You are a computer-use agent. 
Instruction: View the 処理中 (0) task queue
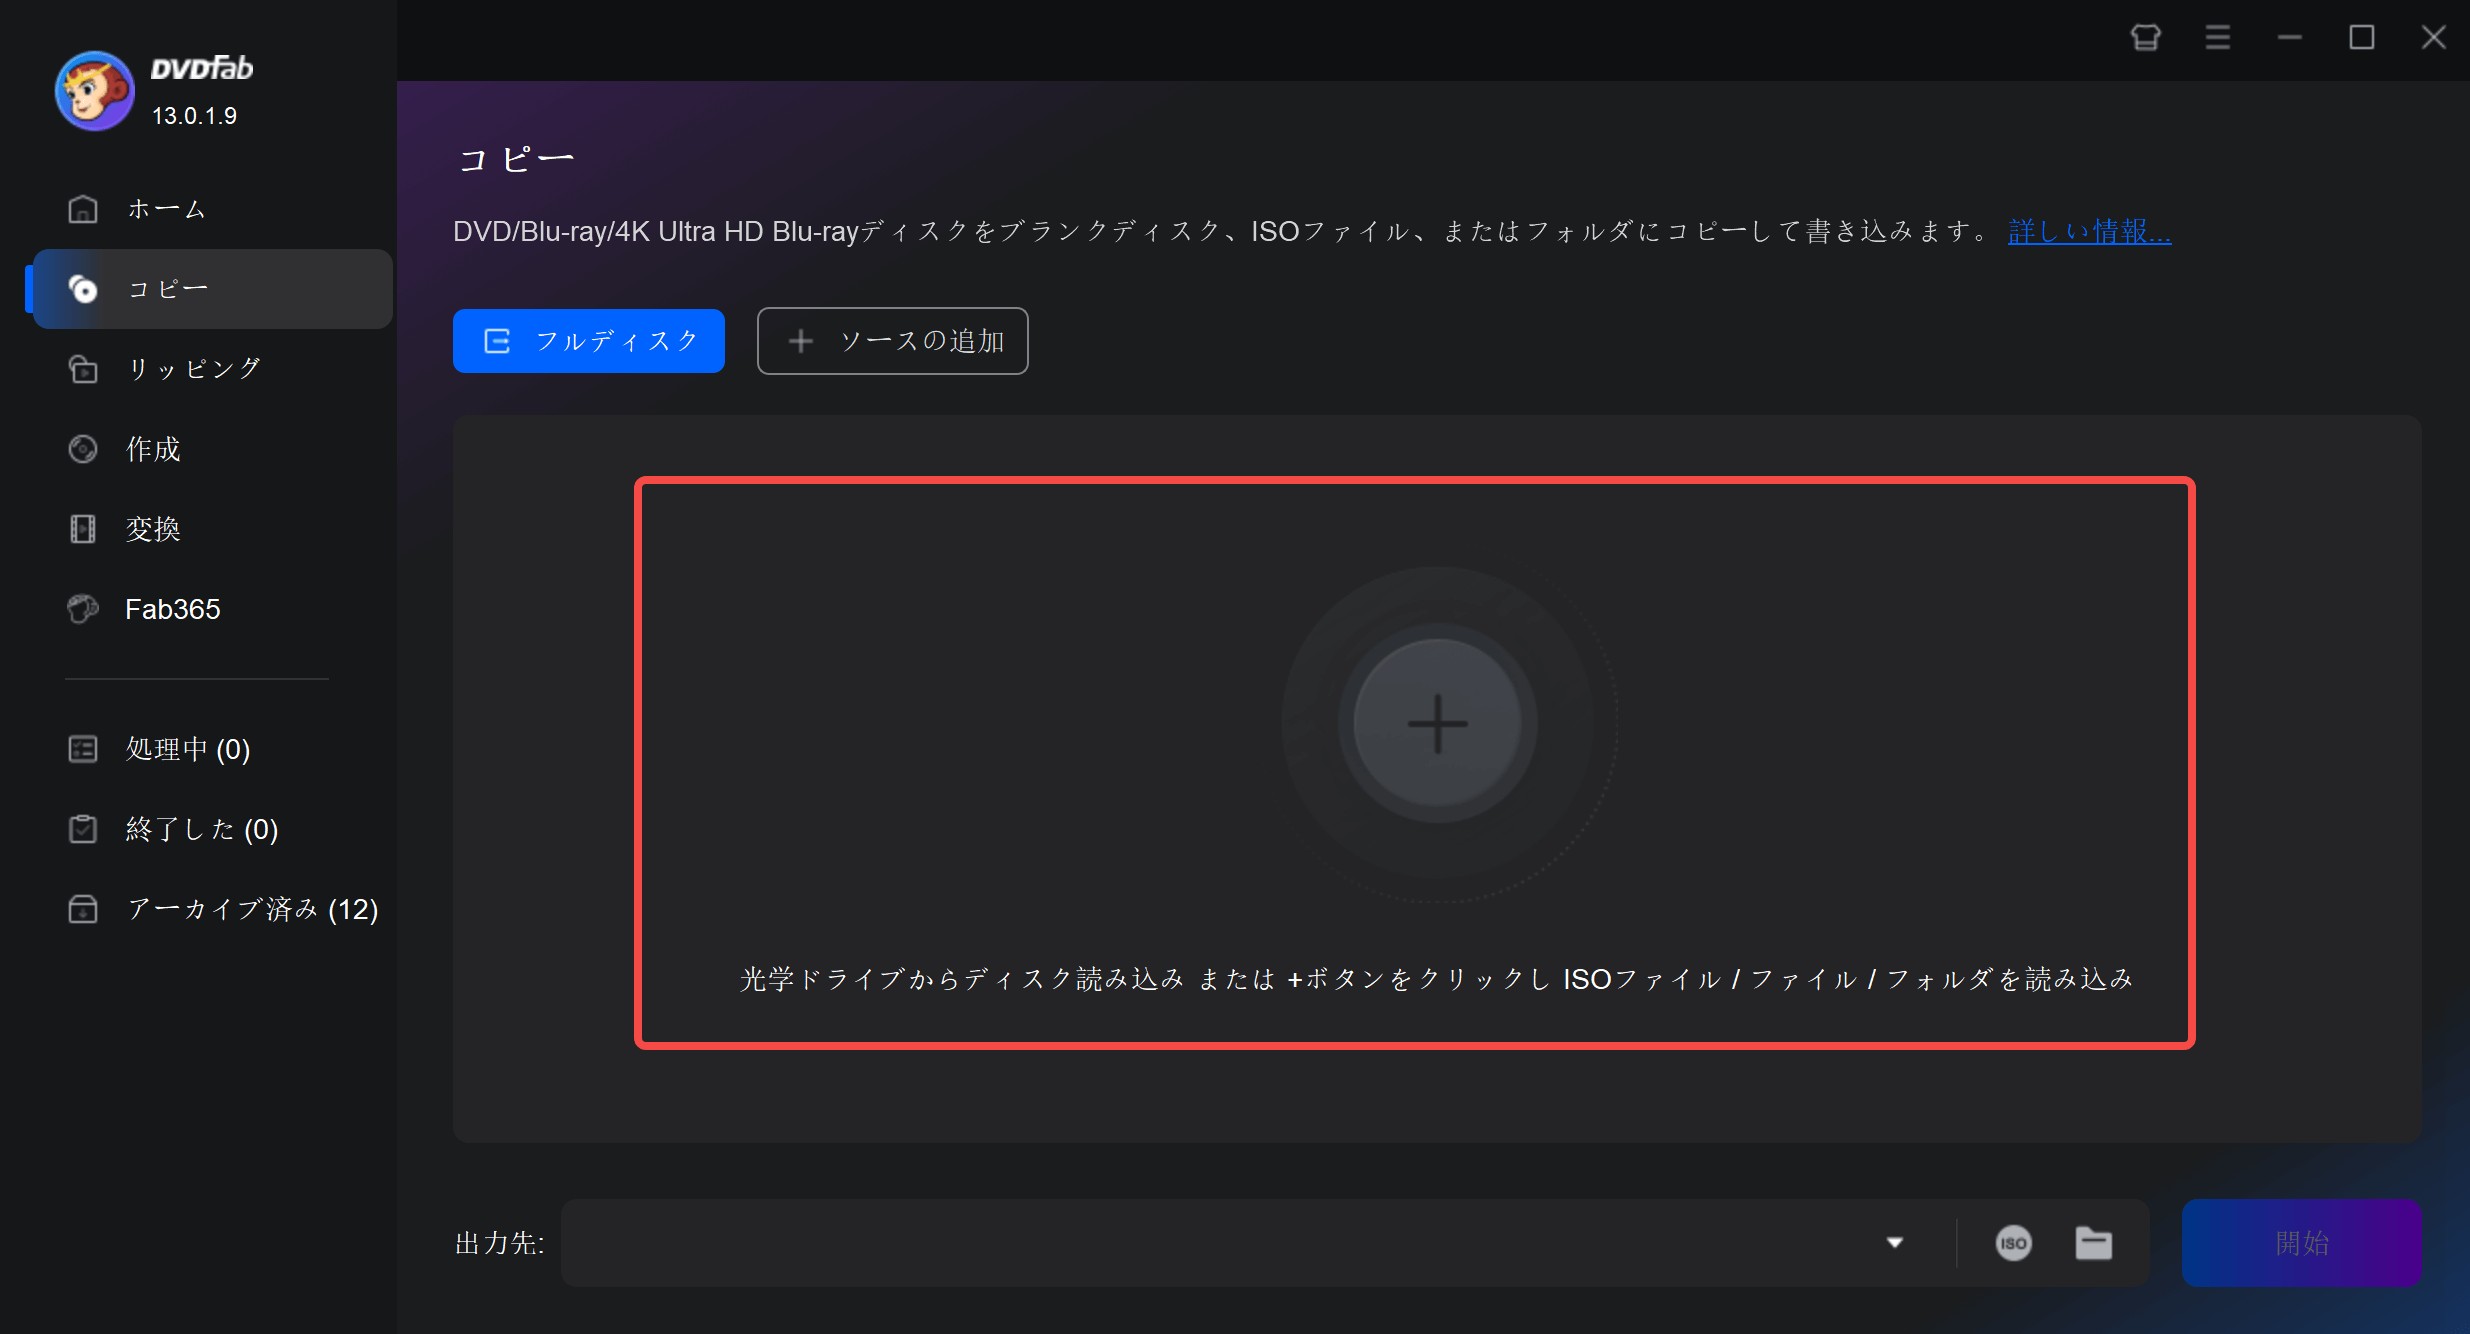tap(187, 749)
